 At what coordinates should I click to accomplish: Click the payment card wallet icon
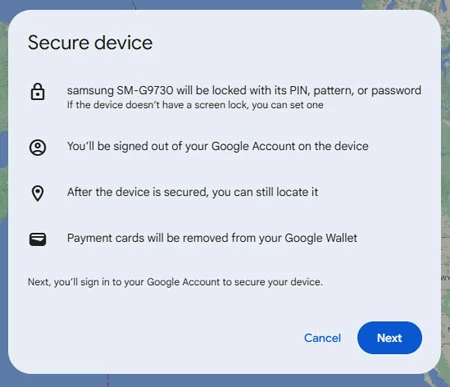tap(38, 239)
